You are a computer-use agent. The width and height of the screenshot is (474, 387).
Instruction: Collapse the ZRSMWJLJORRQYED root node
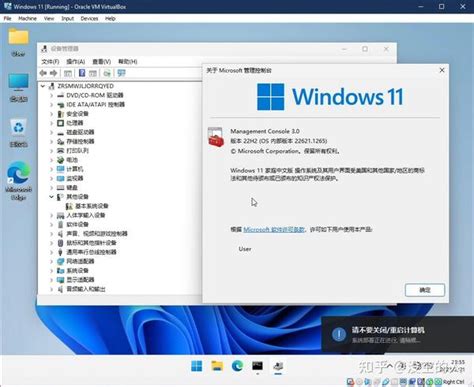(x=43, y=86)
